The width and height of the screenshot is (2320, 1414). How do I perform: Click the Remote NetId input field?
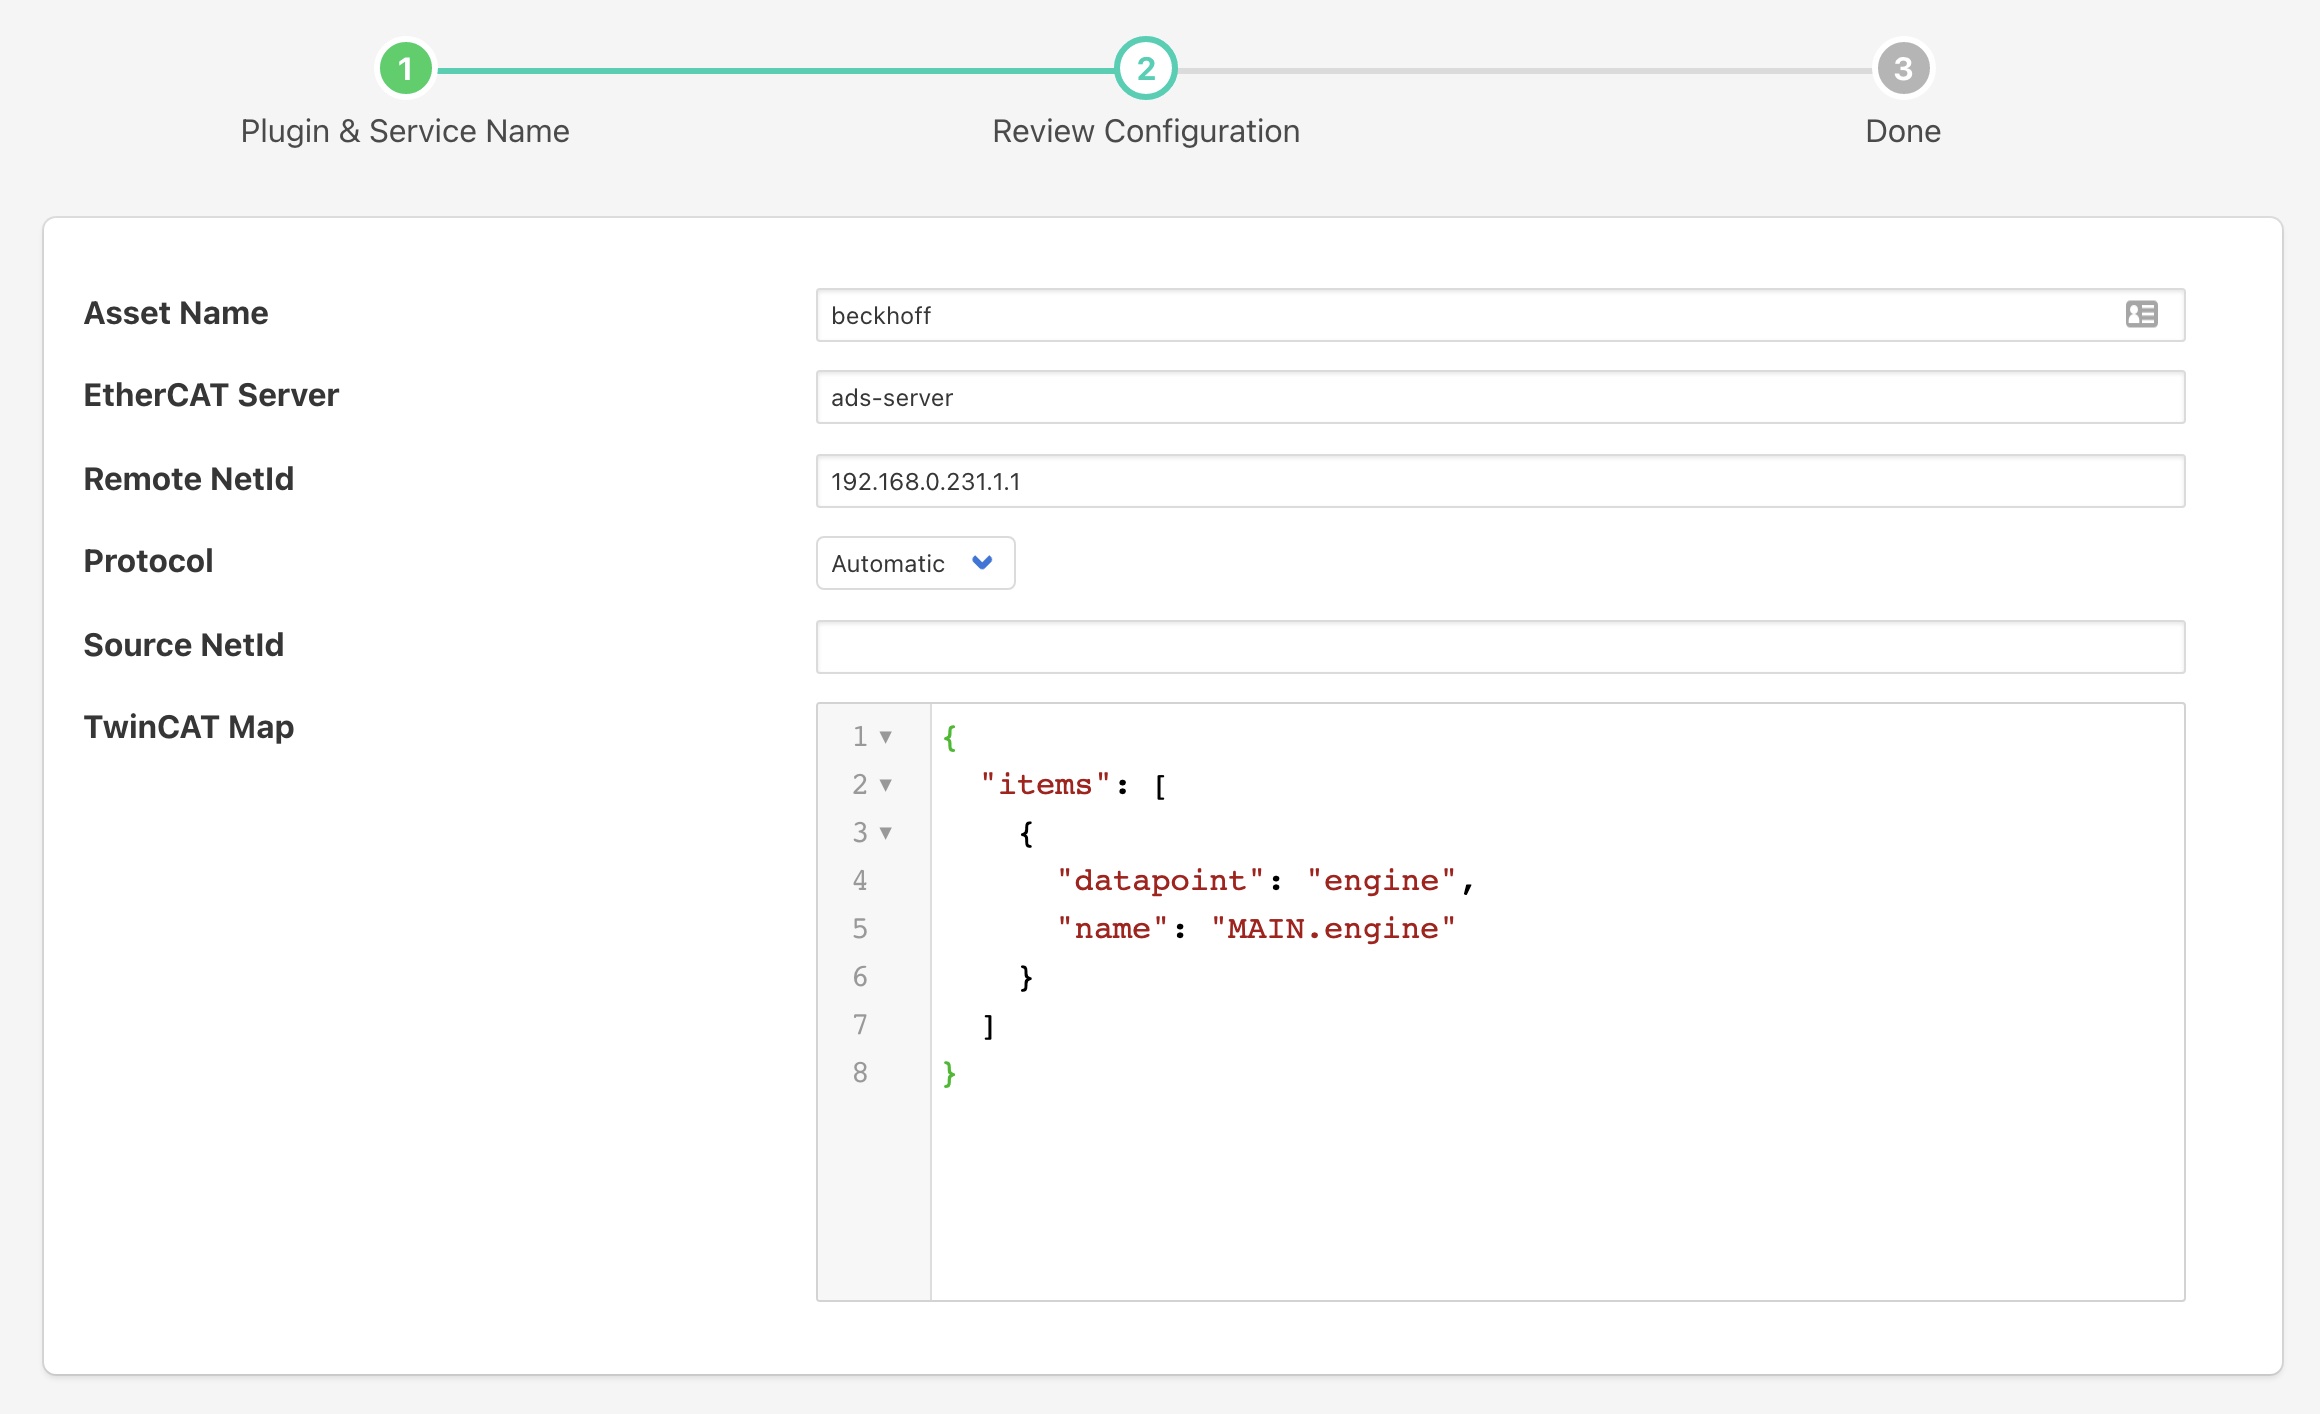1500,481
